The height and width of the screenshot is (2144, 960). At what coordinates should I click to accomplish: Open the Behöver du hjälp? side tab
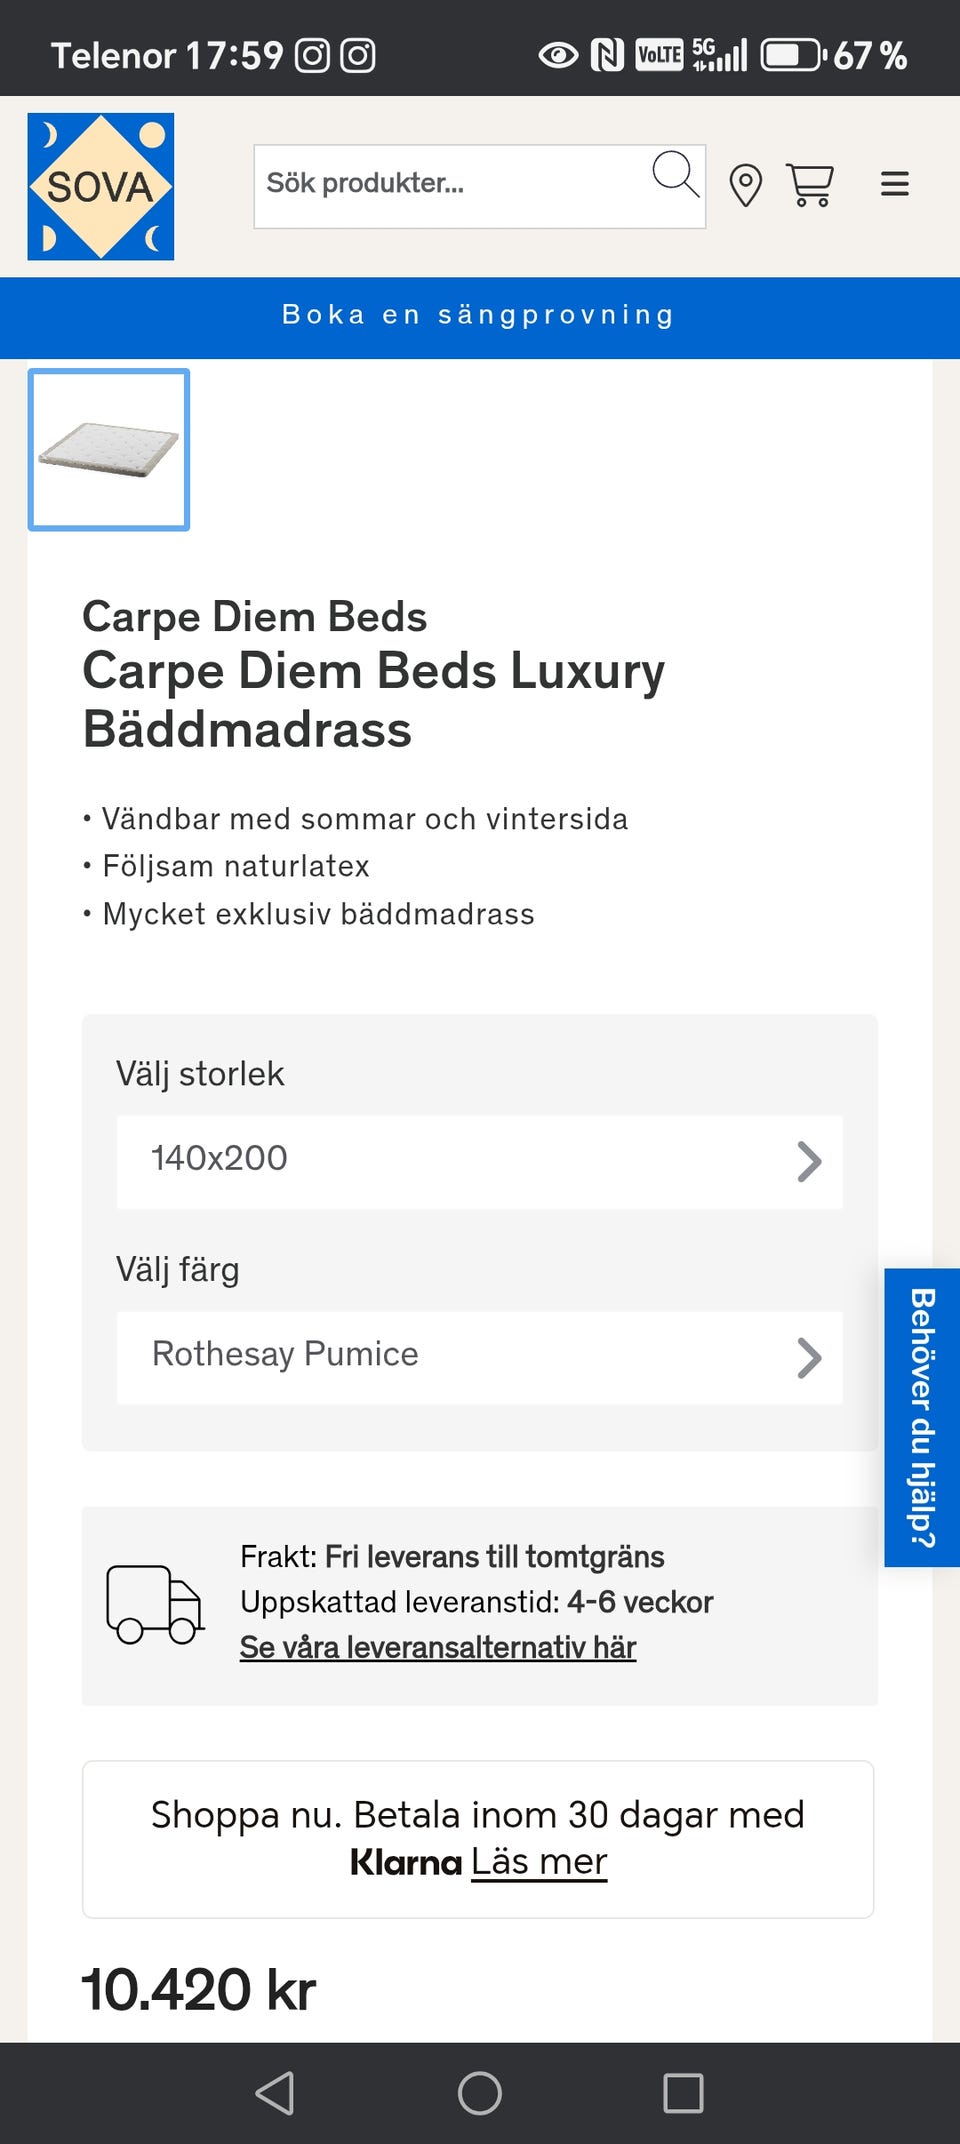click(921, 1416)
